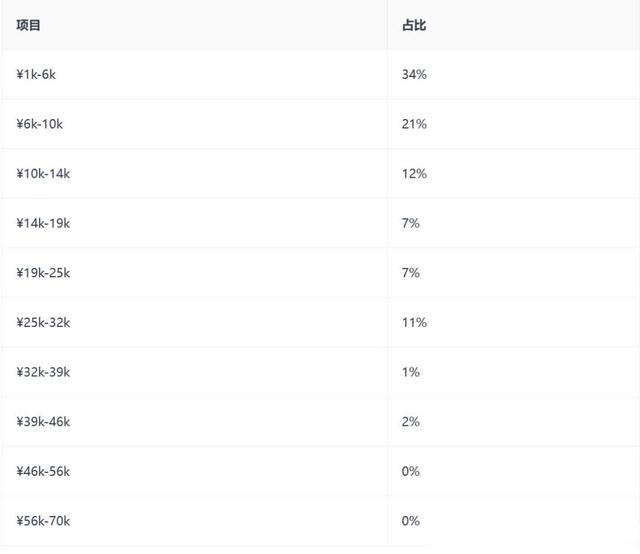Viewport: 640px width, 554px height.
Task: Click the 11% percentage value
Action: [x=414, y=322]
